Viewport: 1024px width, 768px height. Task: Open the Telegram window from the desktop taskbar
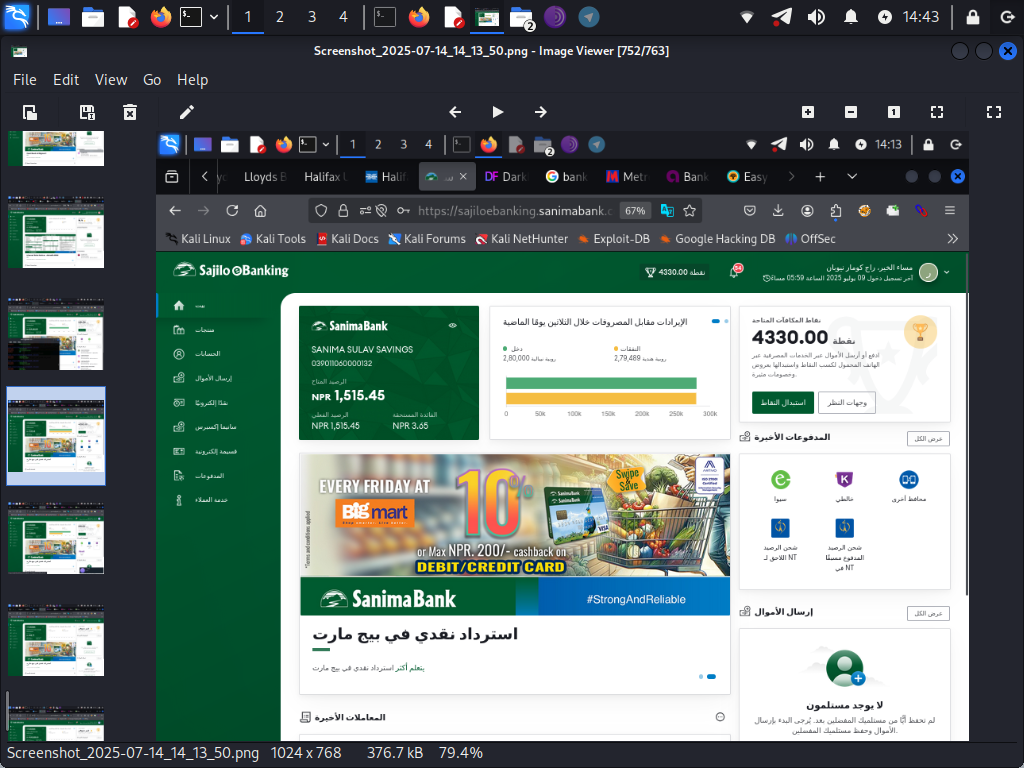[x=588, y=17]
